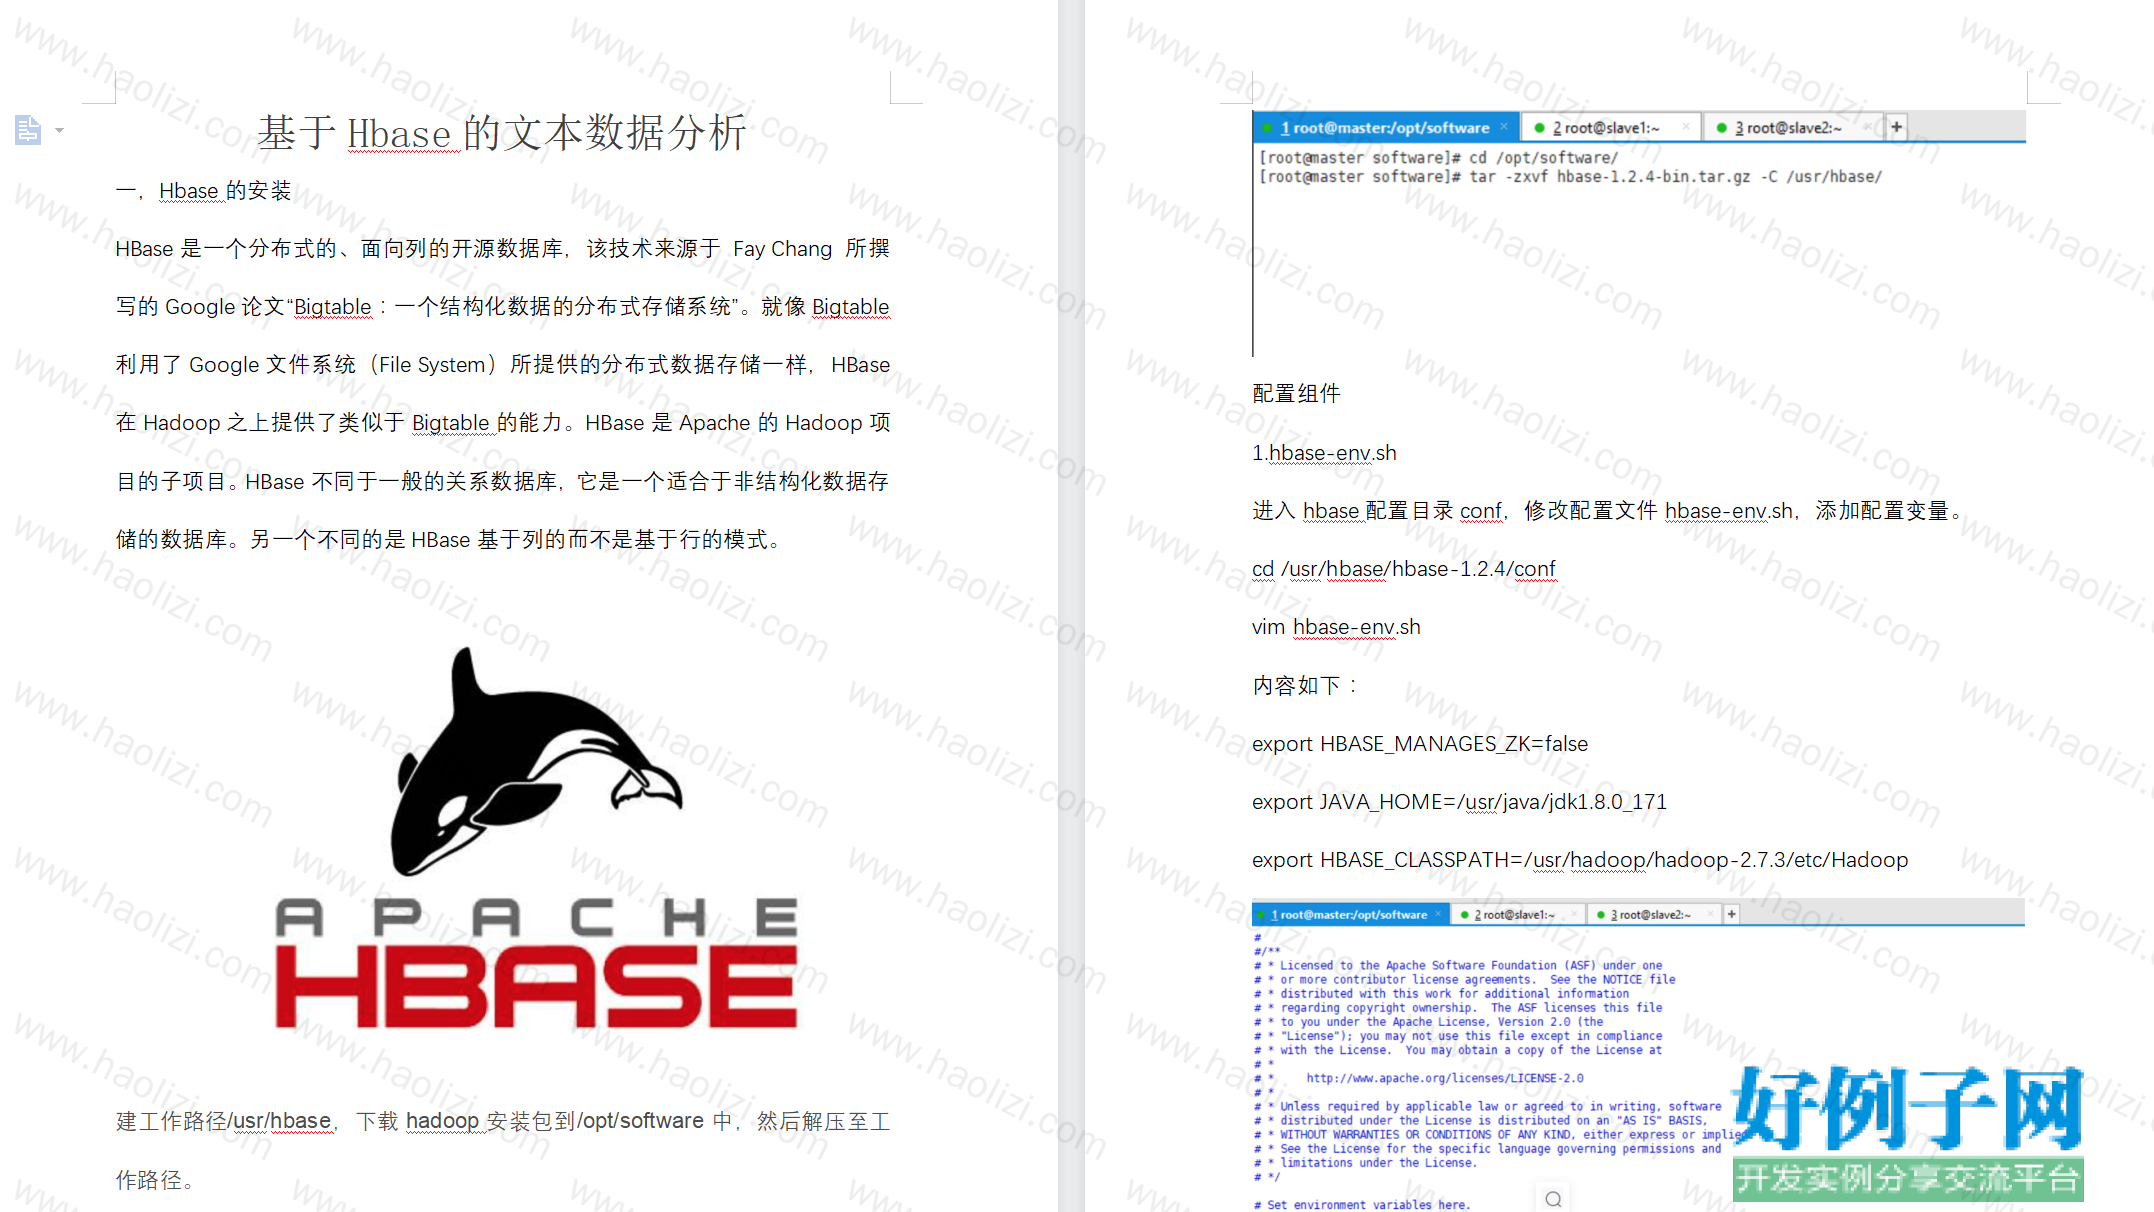Click the heading 配置组件
The height and width of the screenshot is (1212, 2154).
click(x=1296, y=393)
